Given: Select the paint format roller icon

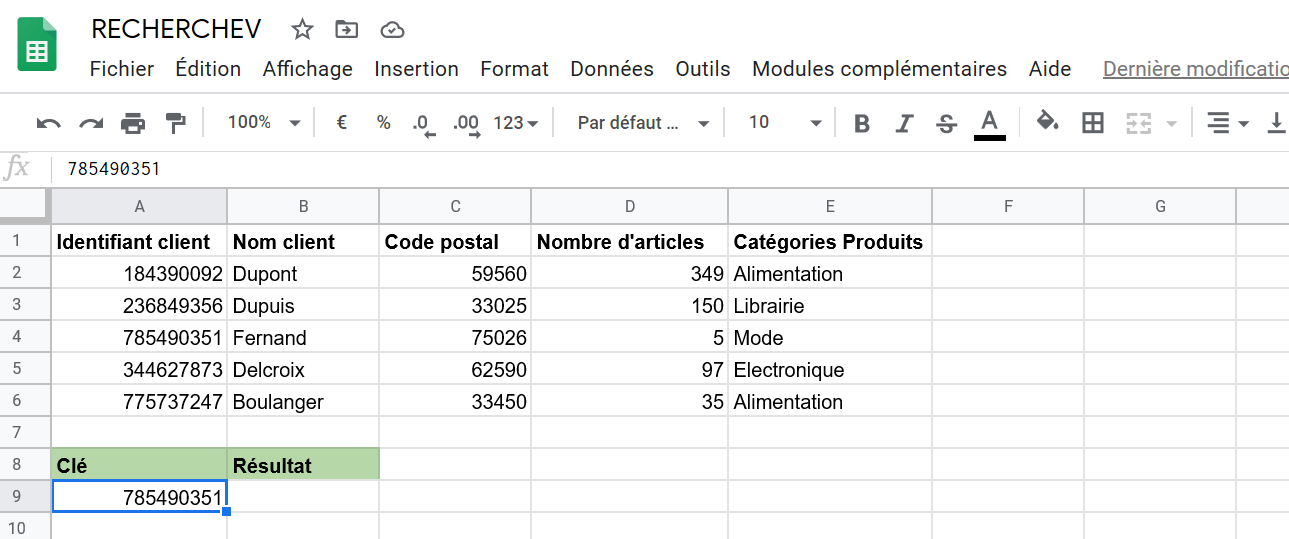Looking at the screenshot, I should [175, 123].
